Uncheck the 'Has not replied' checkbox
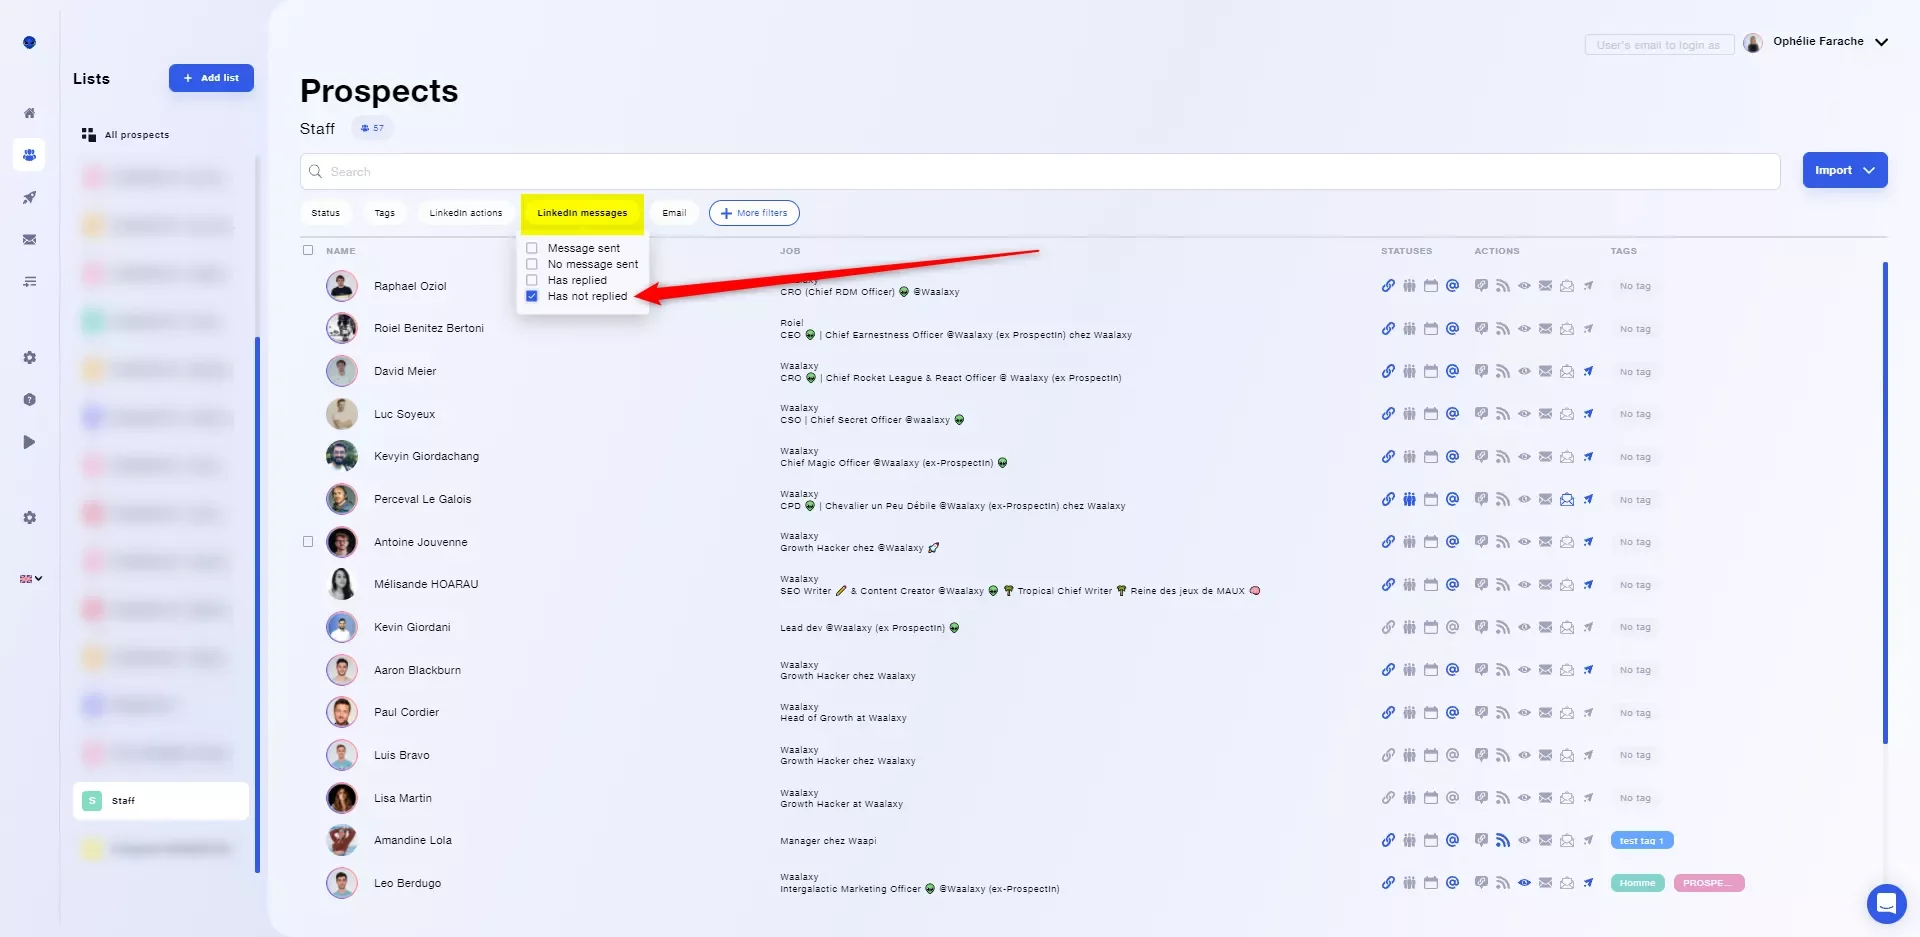1920x937 pixels. [x=532, y=296]
